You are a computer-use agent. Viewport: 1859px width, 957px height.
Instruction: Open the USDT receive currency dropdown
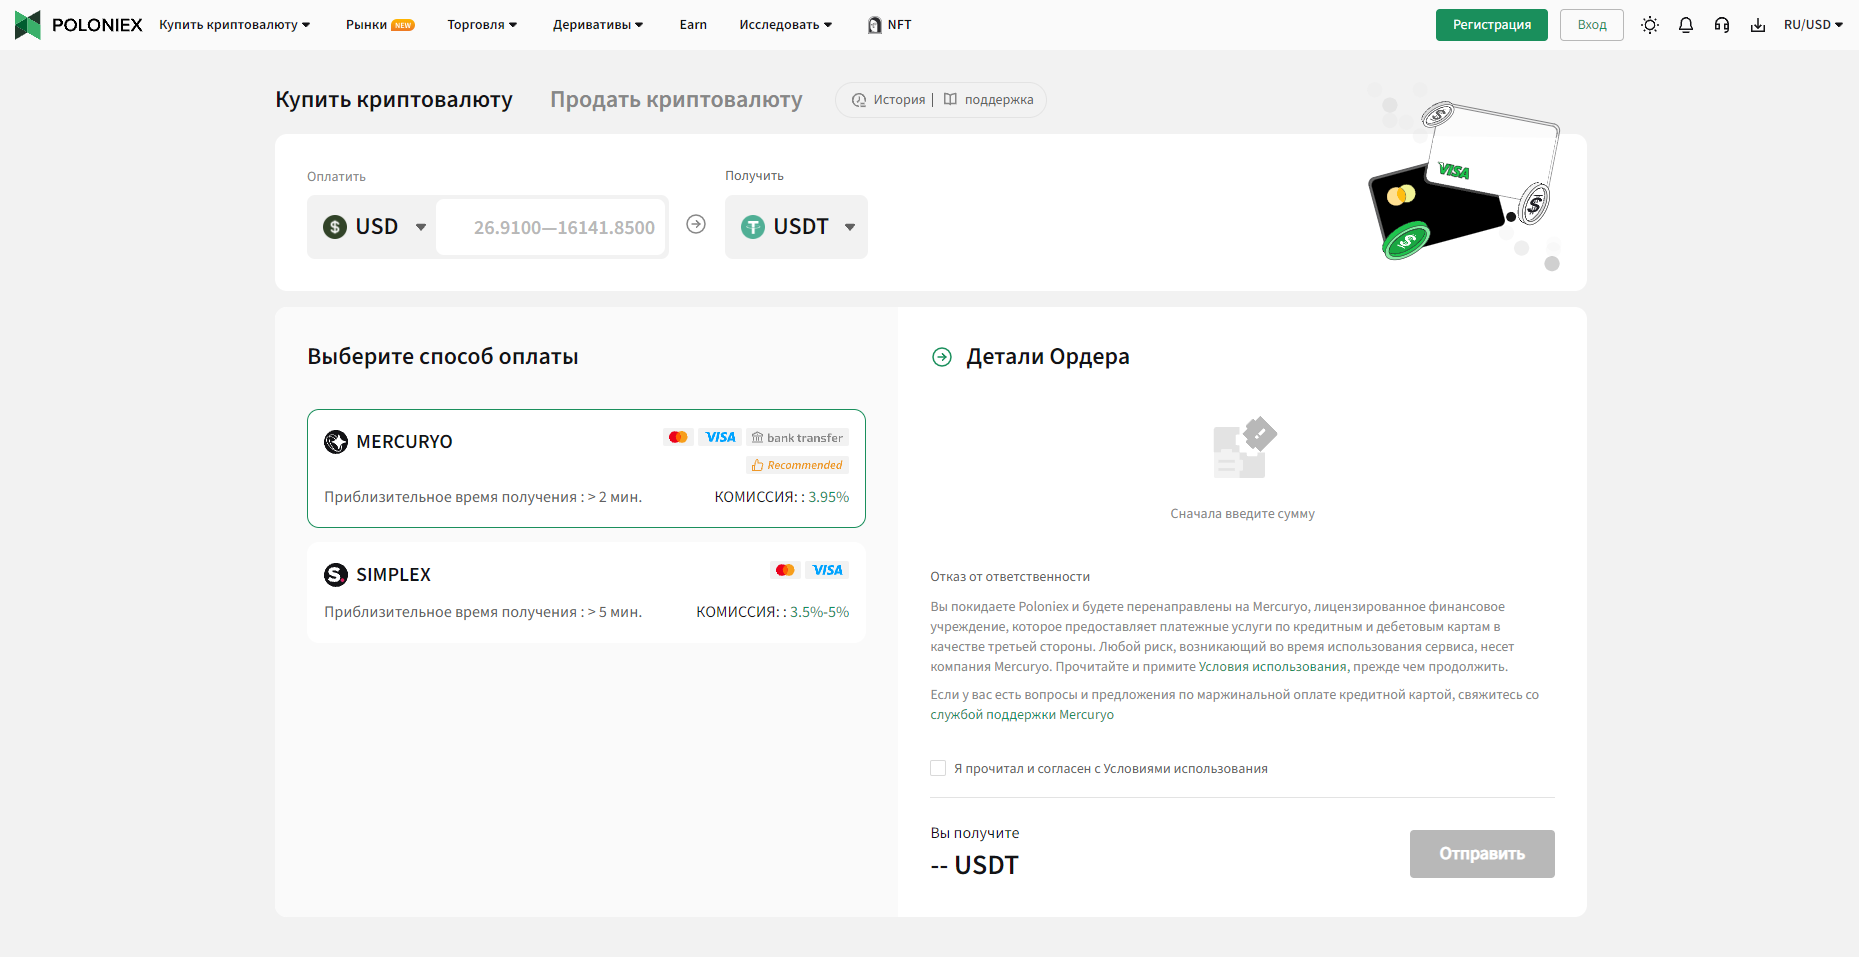[796, 227]
